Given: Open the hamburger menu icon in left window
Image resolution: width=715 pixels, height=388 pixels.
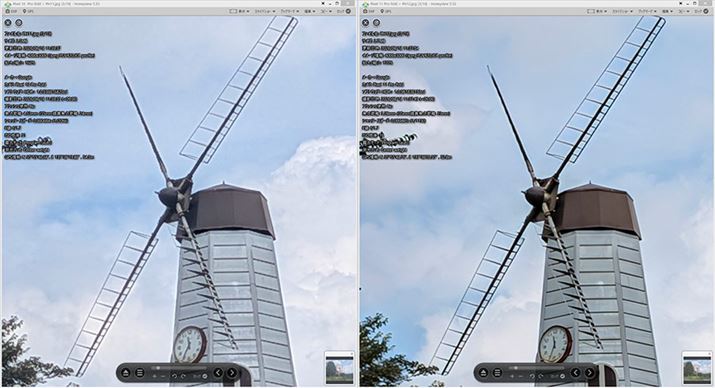Looking at the screenshot, I should (x=140, y=373).
